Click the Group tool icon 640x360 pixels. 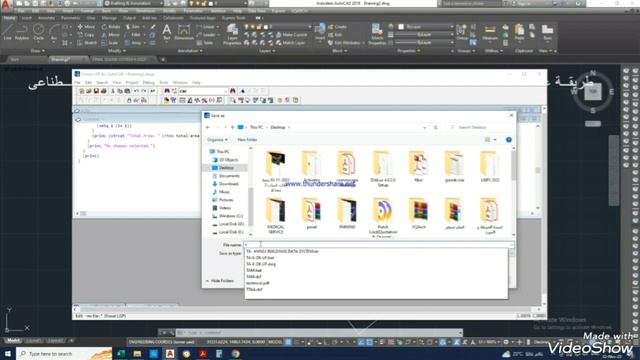click(462, 32)
